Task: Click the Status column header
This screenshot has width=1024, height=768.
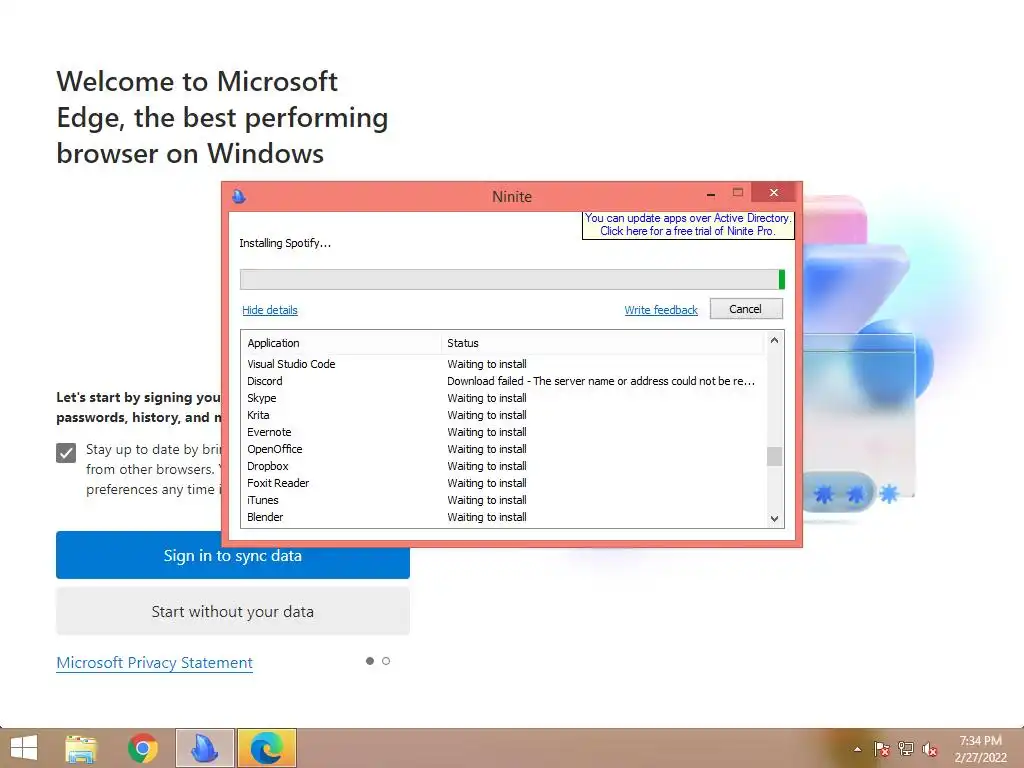Action: 602,343
